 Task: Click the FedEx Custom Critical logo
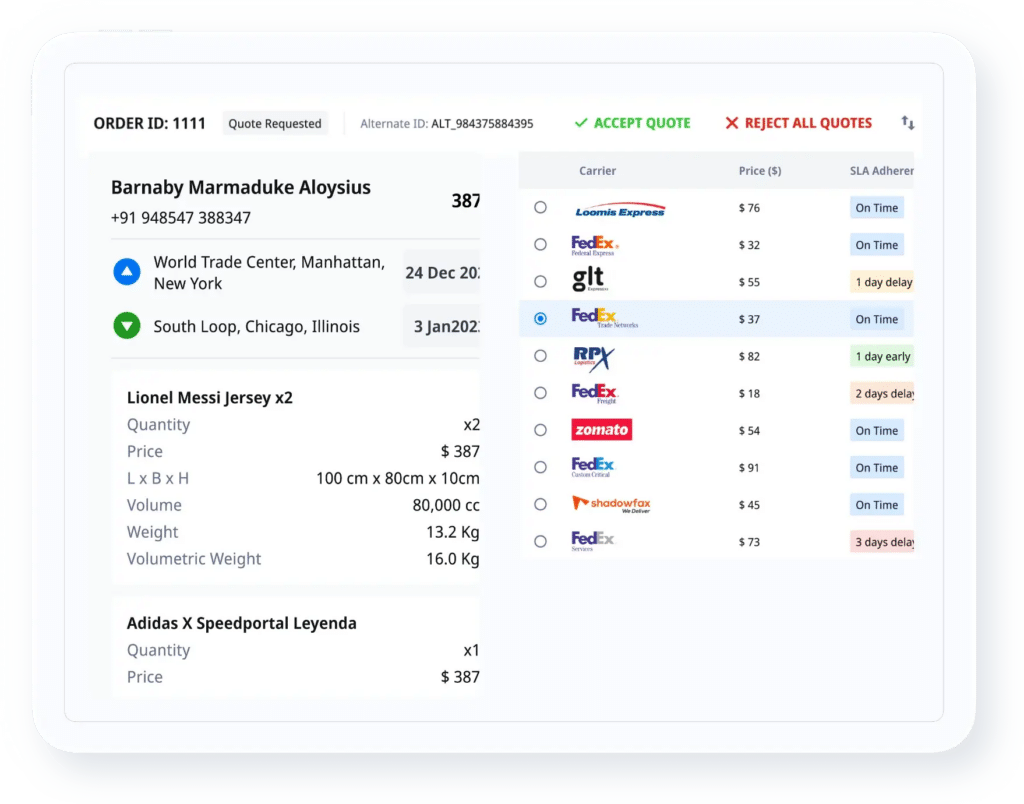point(593,467)
